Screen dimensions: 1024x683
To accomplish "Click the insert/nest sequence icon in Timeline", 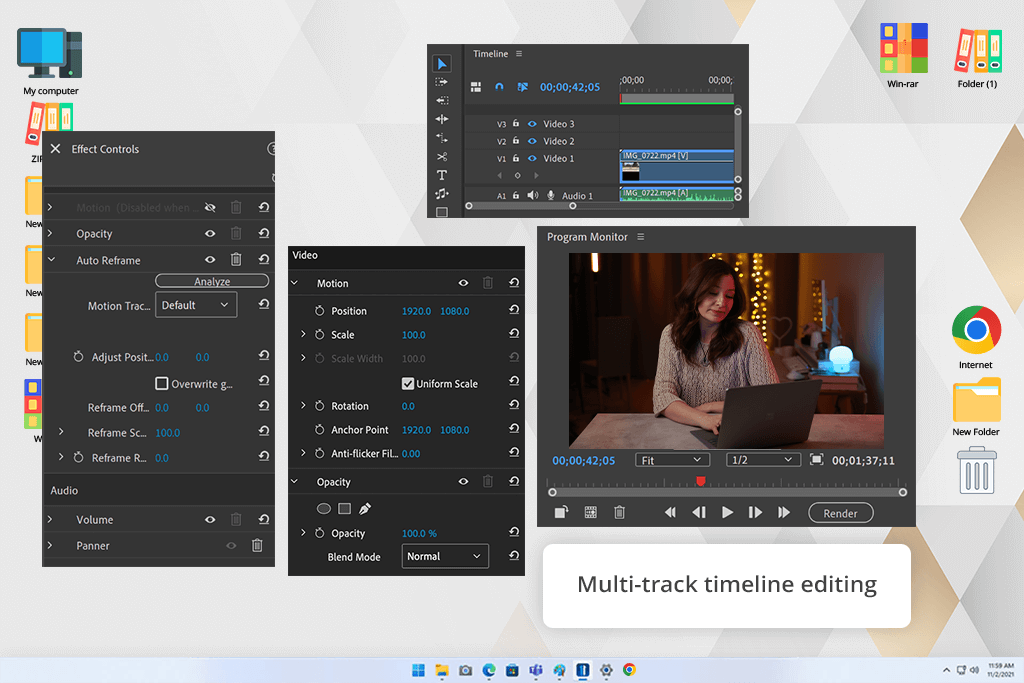I will click(475, 87).
